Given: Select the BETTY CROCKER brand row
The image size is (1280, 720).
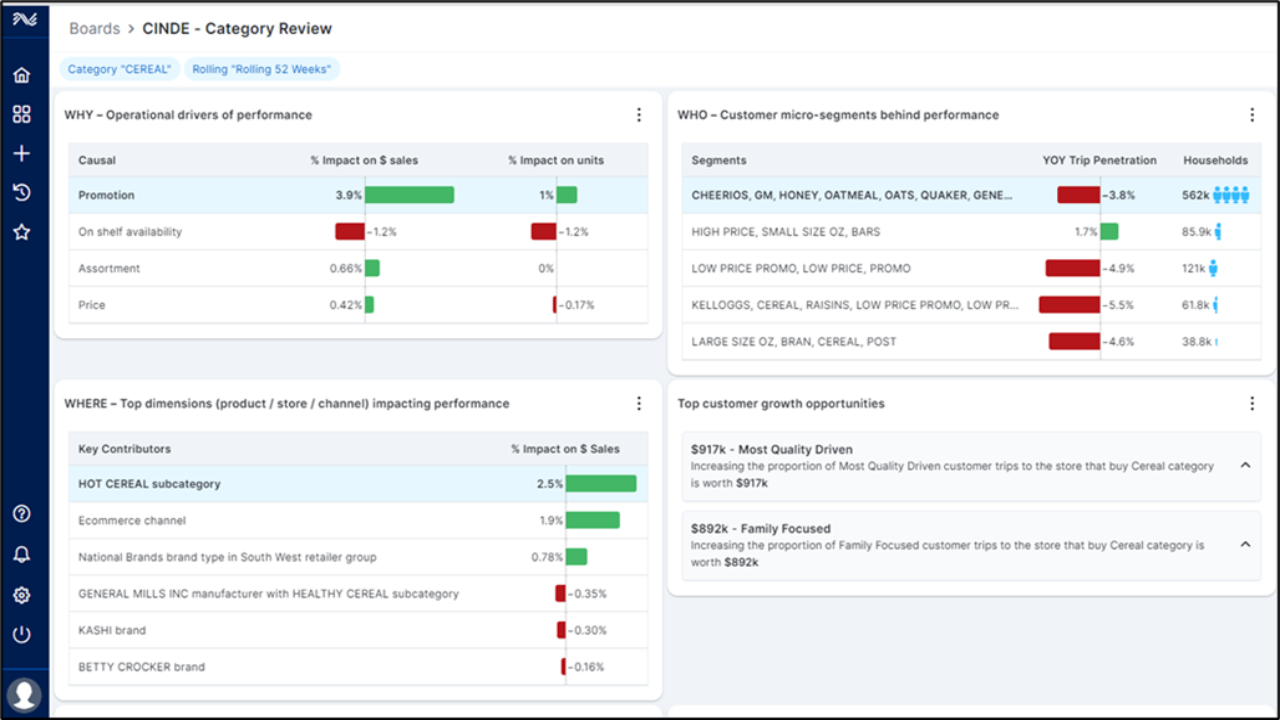Looking at the screenshot, I should [x=358, y=667].
